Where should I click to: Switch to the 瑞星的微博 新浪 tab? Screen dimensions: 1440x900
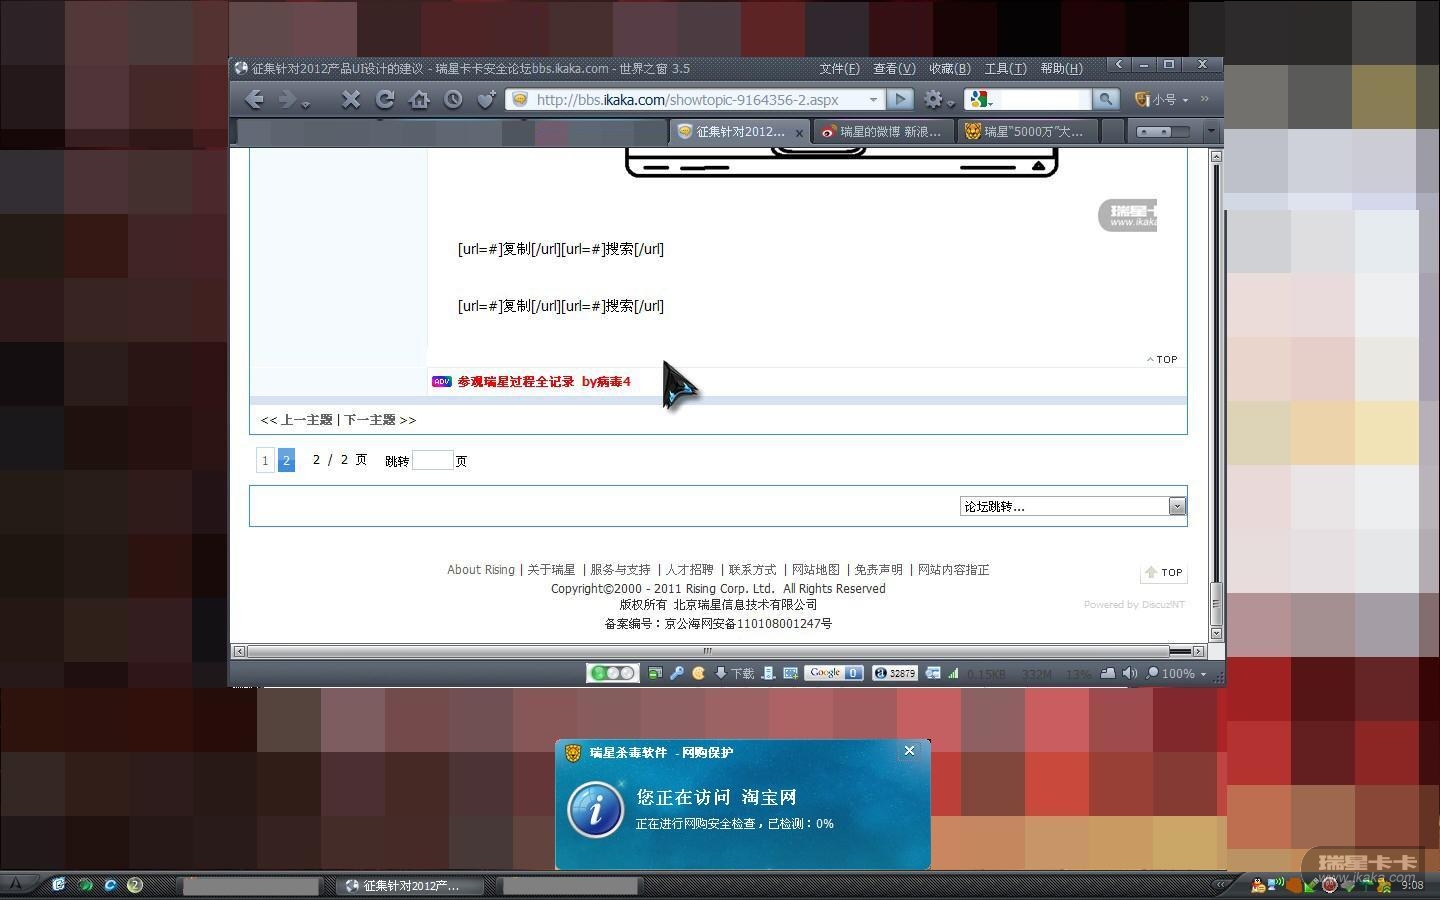pyautogui.click(x=882, y=131)
